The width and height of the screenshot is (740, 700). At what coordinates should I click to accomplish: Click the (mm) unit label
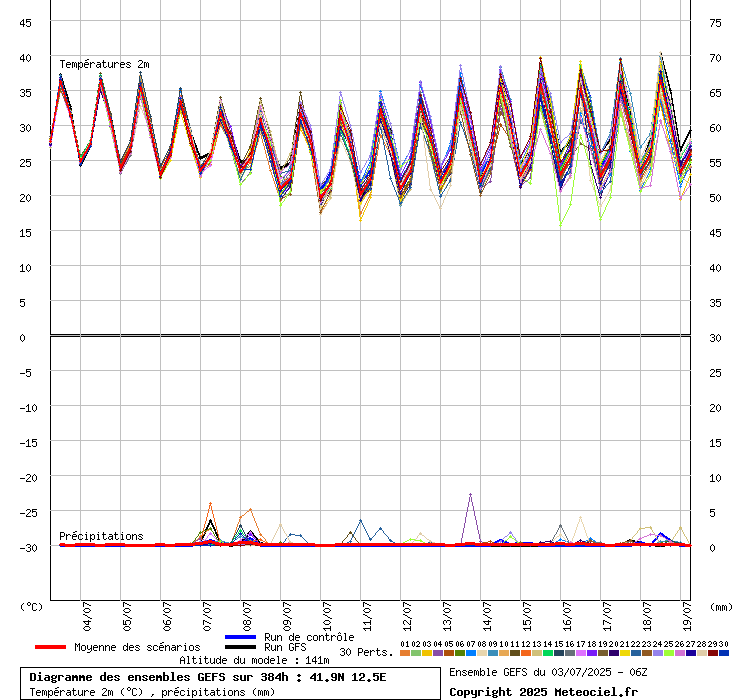722,607
